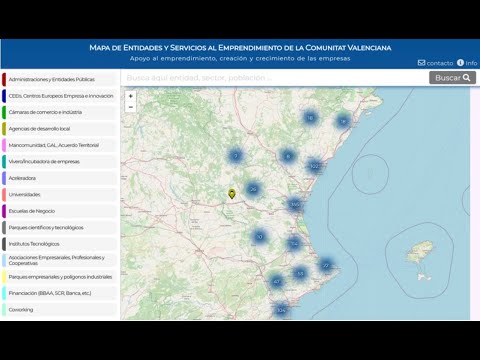Click the Mapa de Entidades header title

240,48
